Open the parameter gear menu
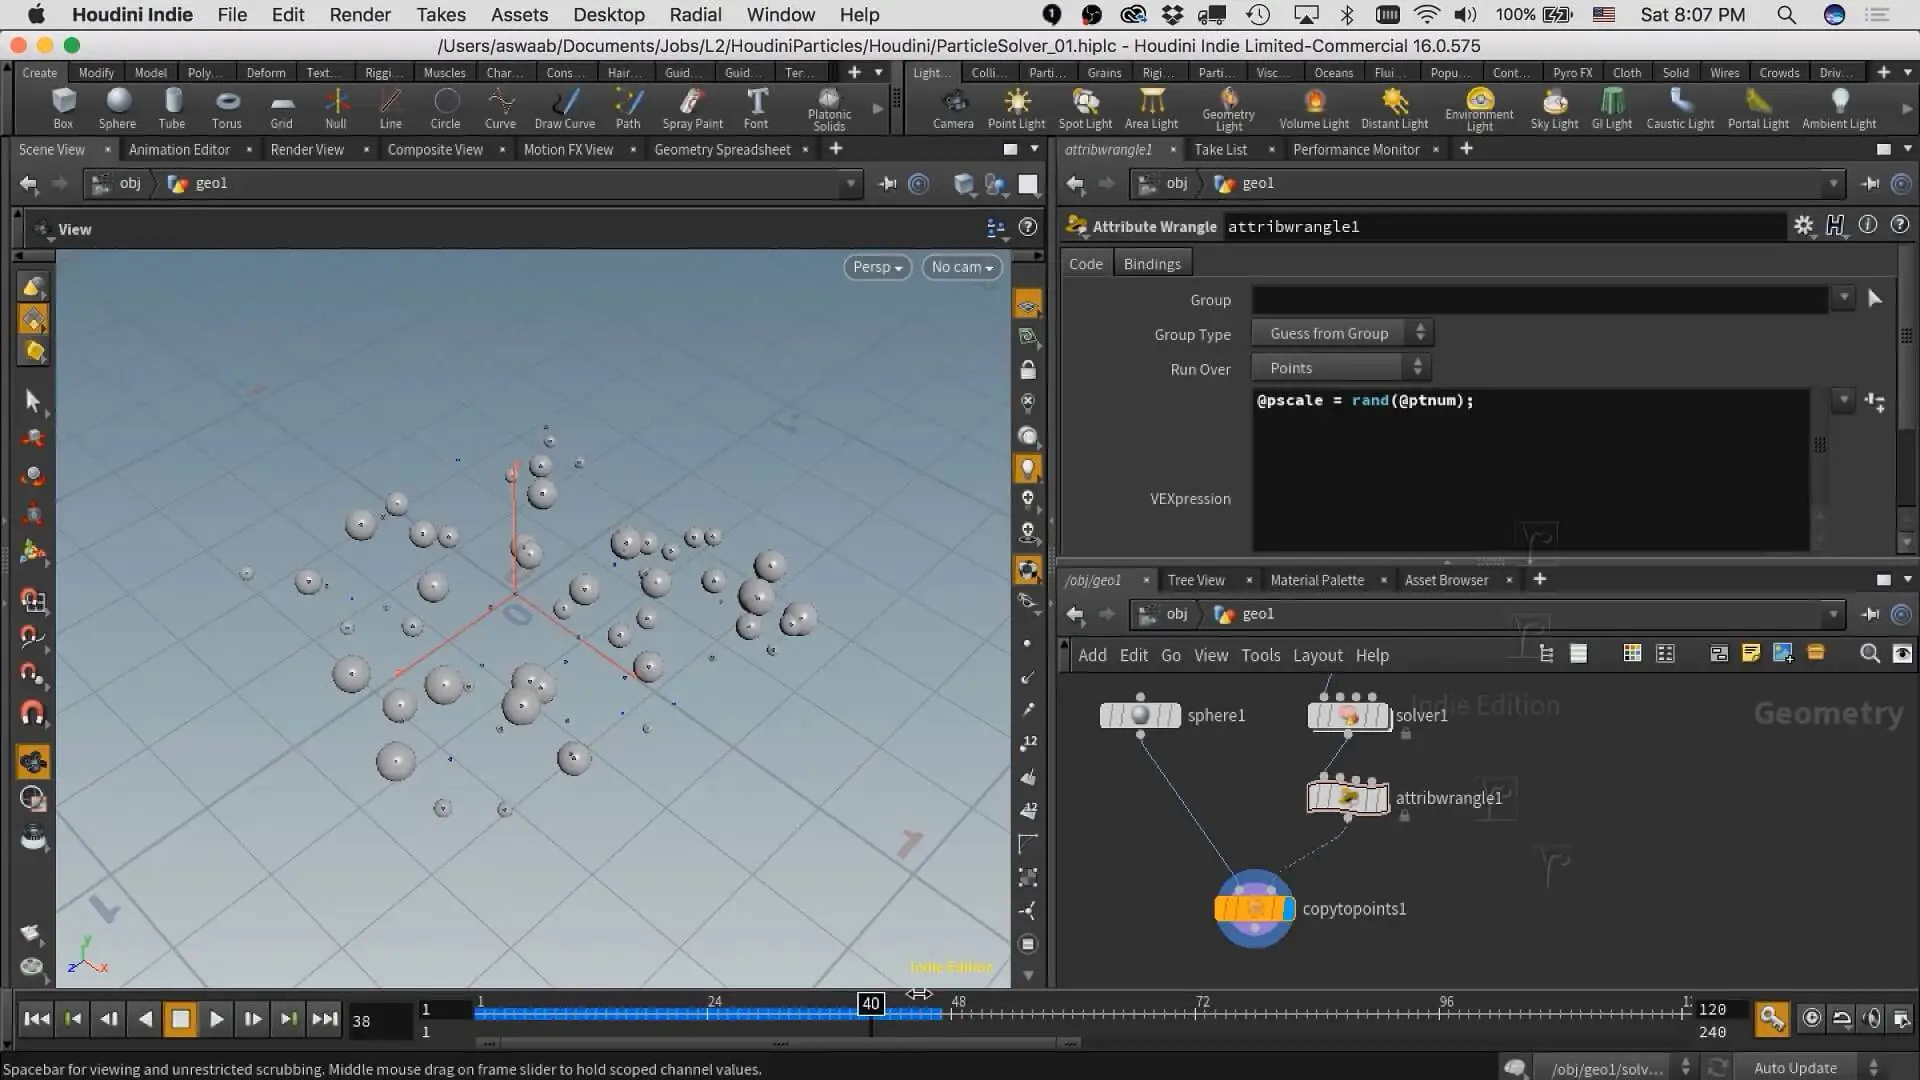The width and height of the screenshot is (1920, 1080). [x=1803, y=226]
